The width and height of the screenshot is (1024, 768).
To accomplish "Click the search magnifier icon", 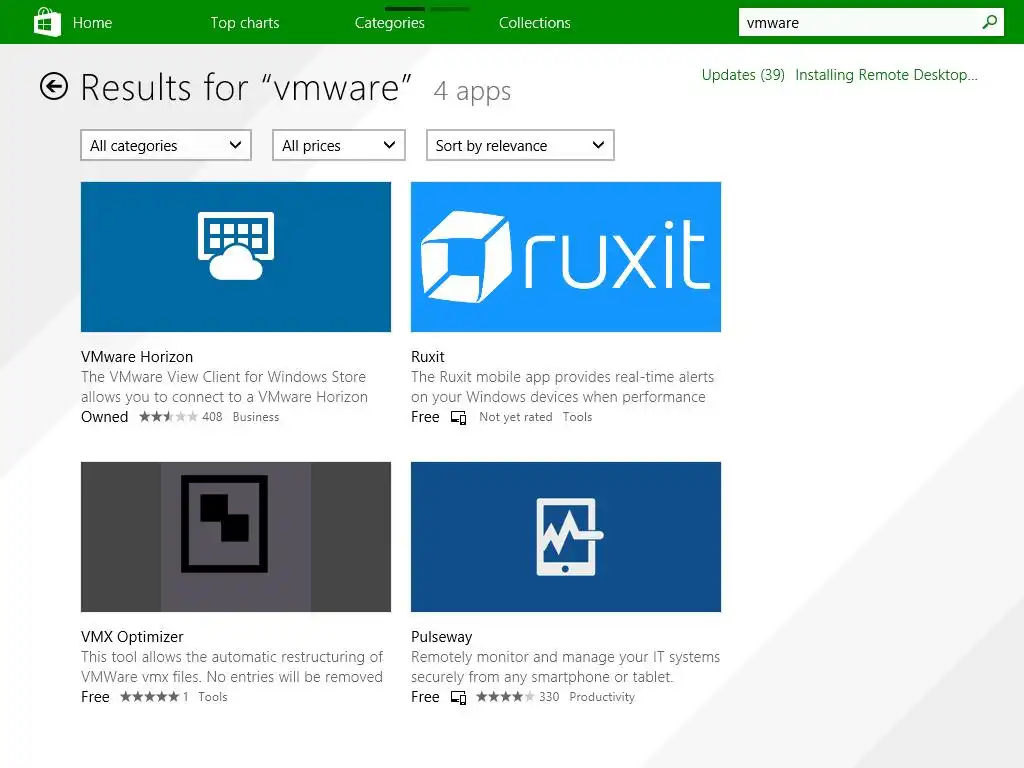I will [989, 22].
